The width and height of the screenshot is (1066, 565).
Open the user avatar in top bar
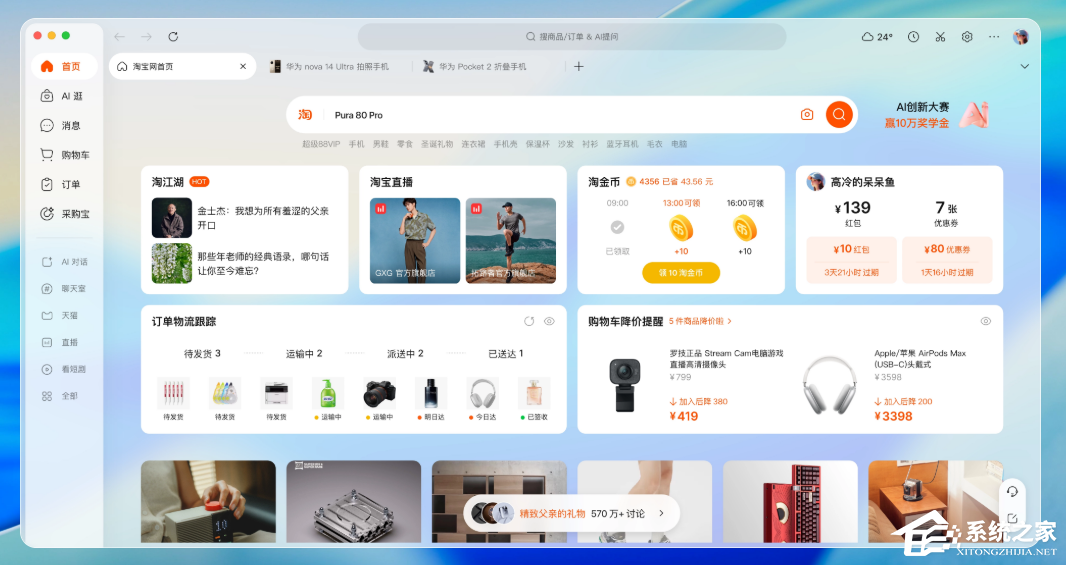[1020, 37]
